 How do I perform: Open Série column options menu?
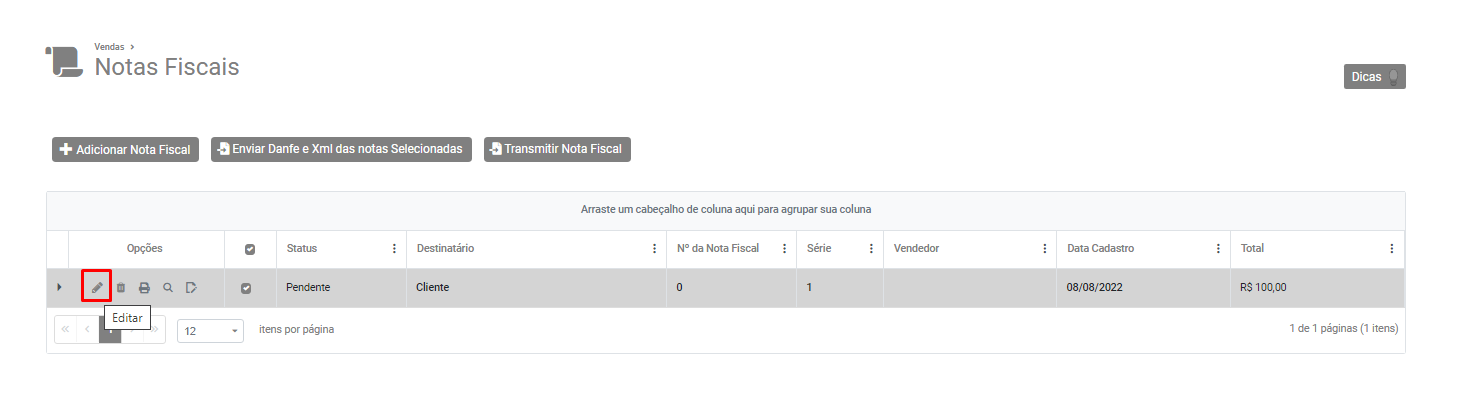click(x=871, y=249)
